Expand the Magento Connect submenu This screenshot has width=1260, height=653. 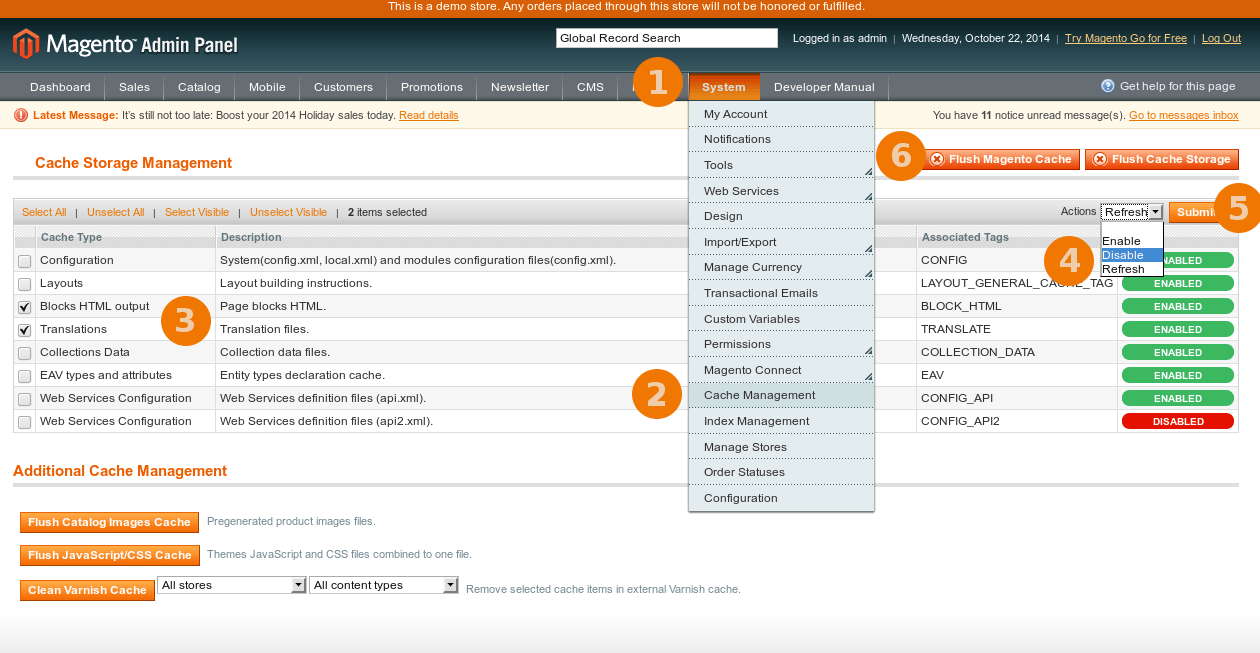click(x=781, y=370)
